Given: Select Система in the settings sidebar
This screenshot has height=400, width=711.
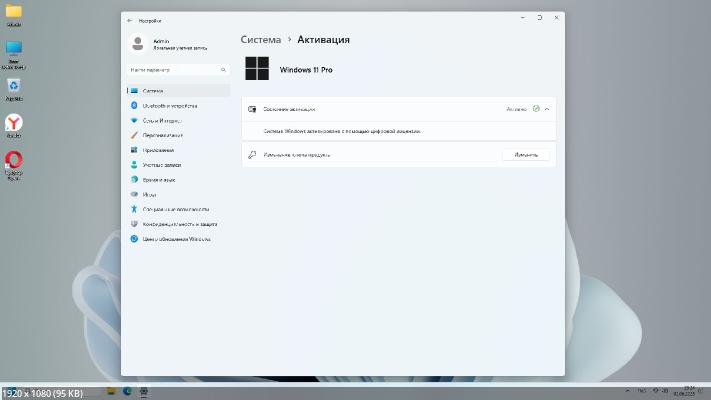Looking at the screenshot, I should [178, 91].
